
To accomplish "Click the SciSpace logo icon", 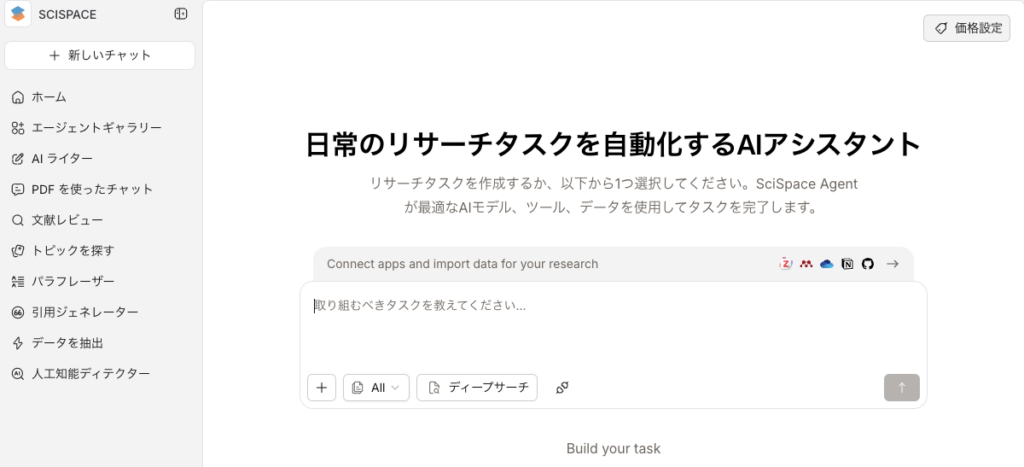I will (x=18, y=14).
